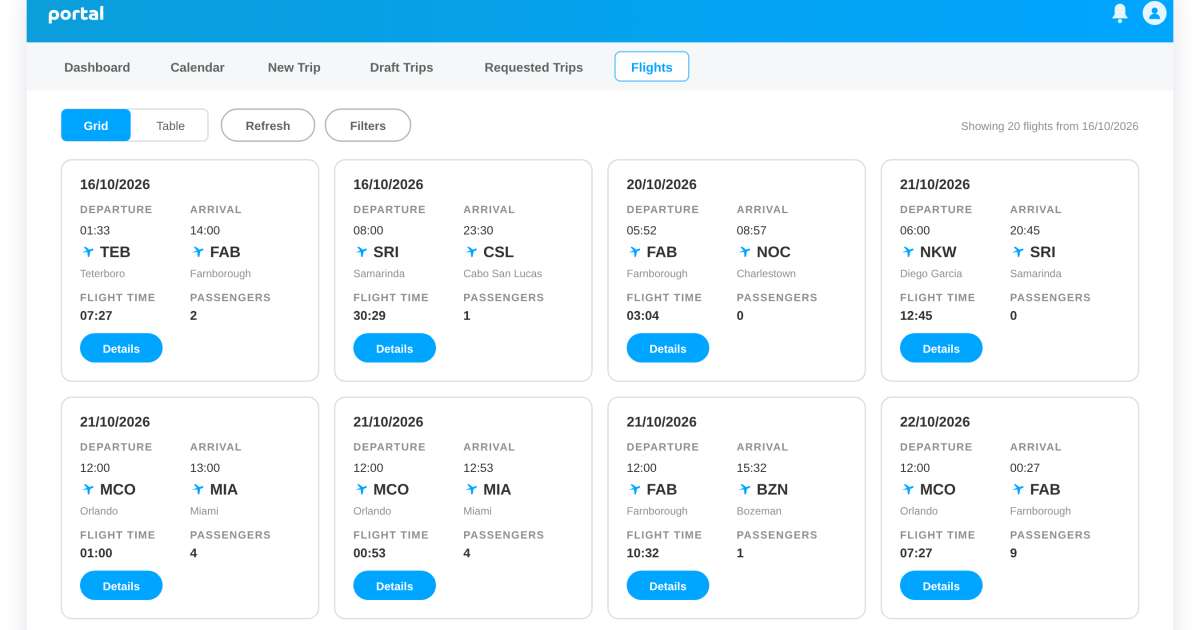Open Details for the FAB to BZN flight

(x=667, y=585)
